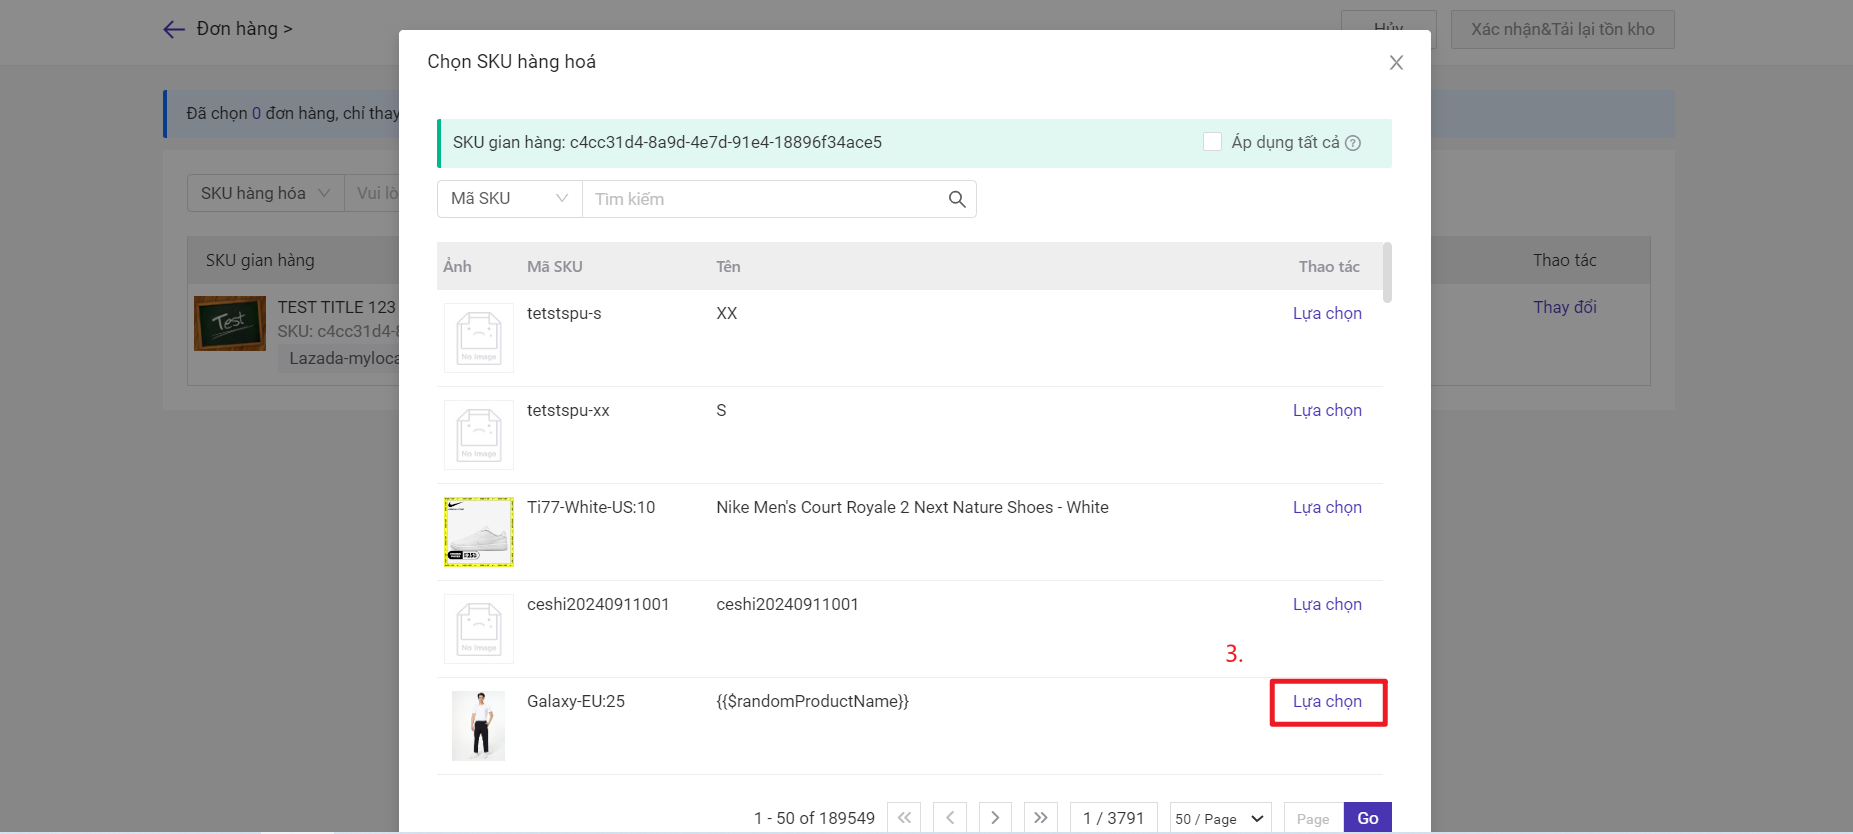The width and height of the screenshot is (1853, 834).
Task: Close the Chọn SKU hàng hoá dialog
Action: 1396,63
